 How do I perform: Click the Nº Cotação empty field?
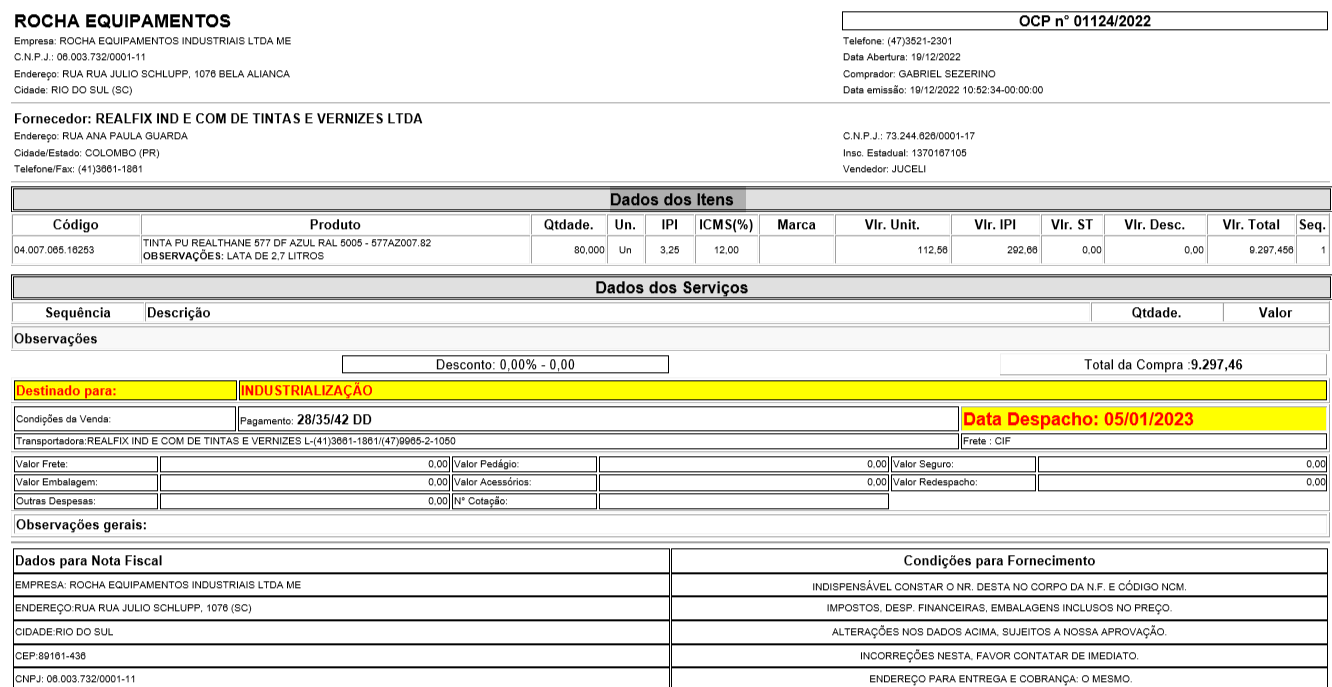(743, 501)
